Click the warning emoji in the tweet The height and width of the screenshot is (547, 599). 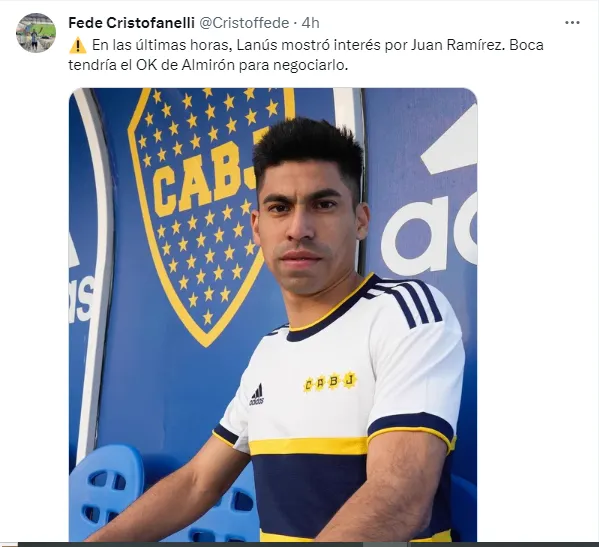click(78, 45)
